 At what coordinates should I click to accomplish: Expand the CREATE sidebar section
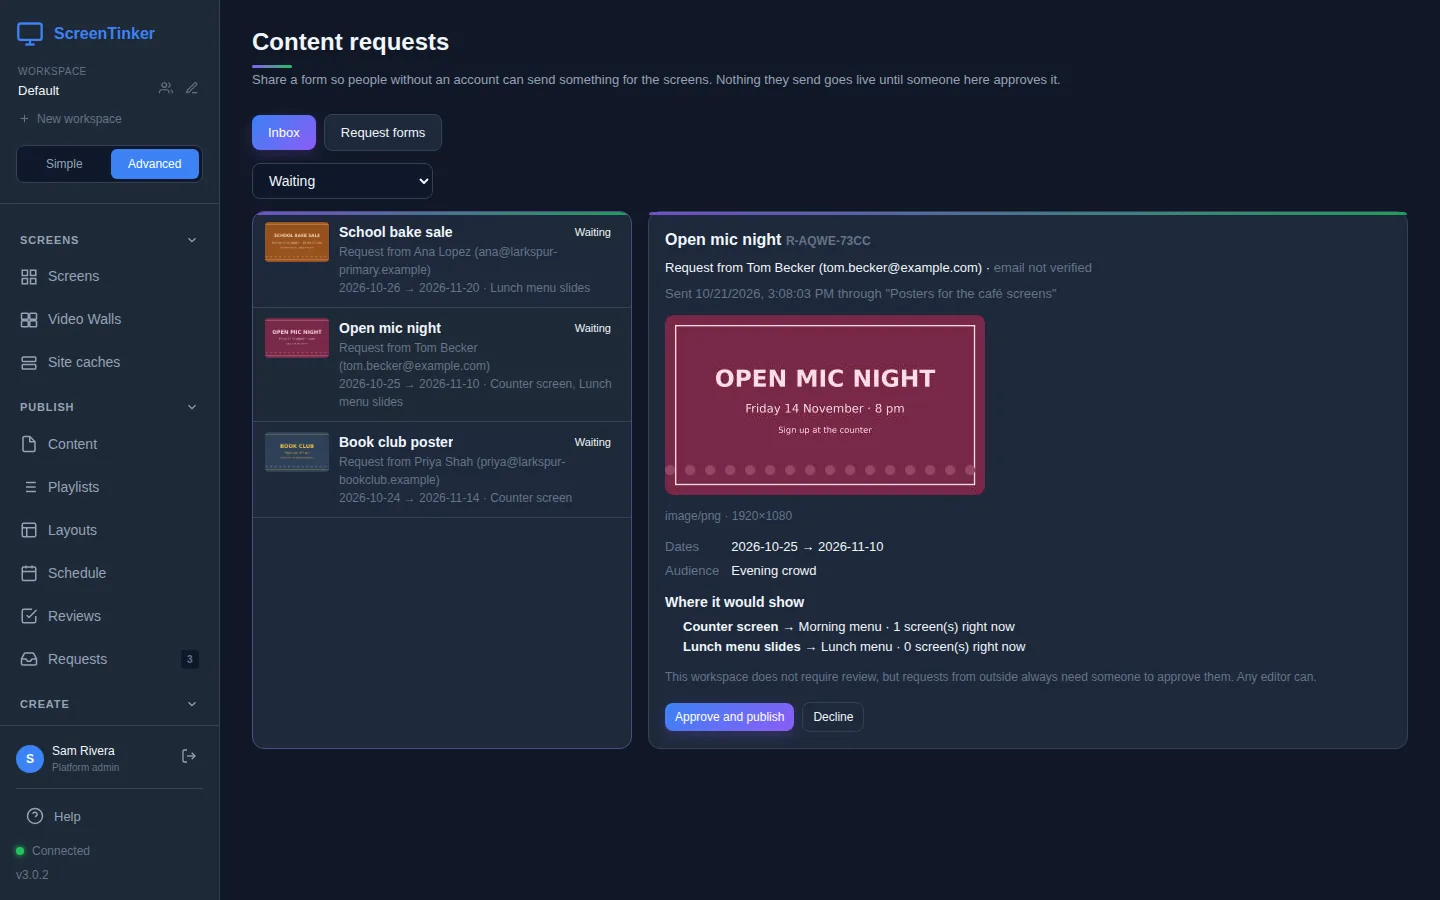coord(109,704)
